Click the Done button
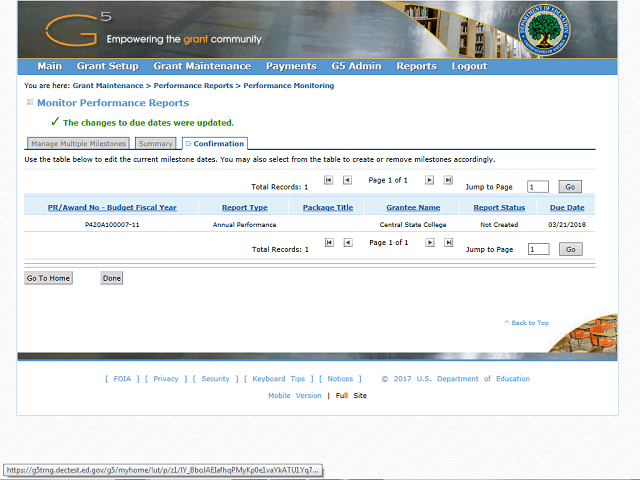 (112, 278)
